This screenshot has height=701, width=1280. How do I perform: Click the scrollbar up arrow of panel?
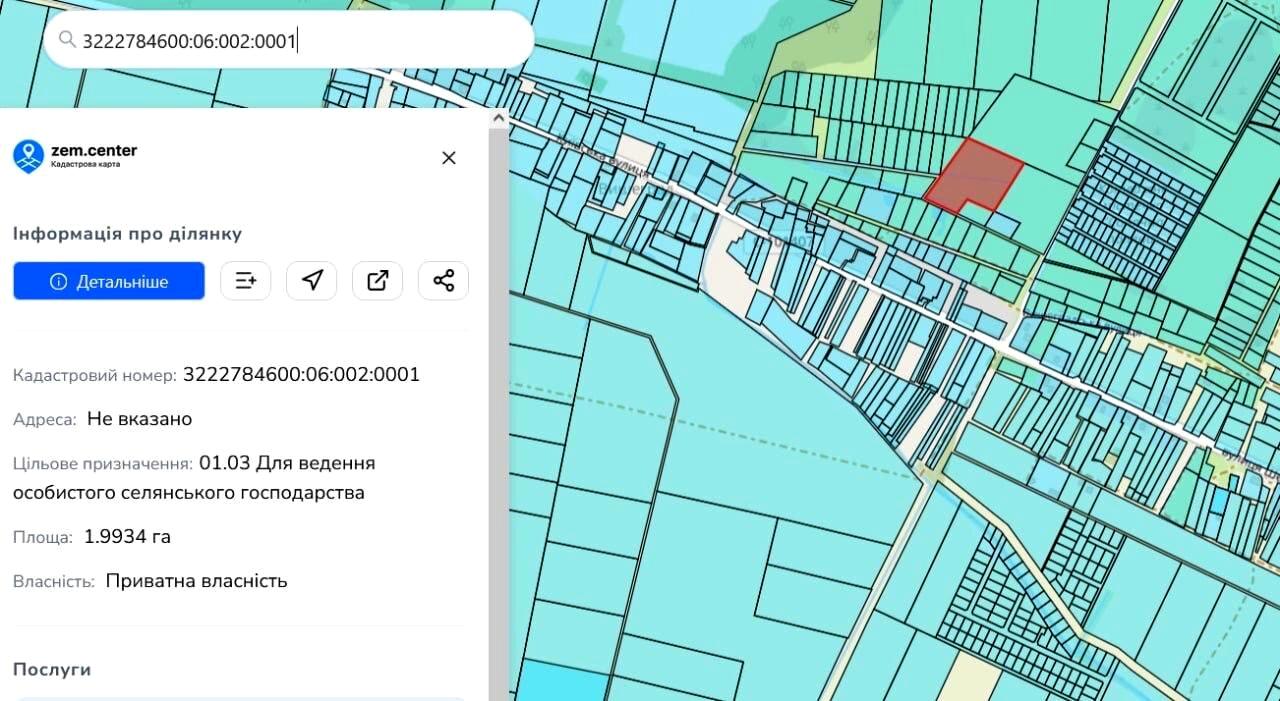(498, 118)
